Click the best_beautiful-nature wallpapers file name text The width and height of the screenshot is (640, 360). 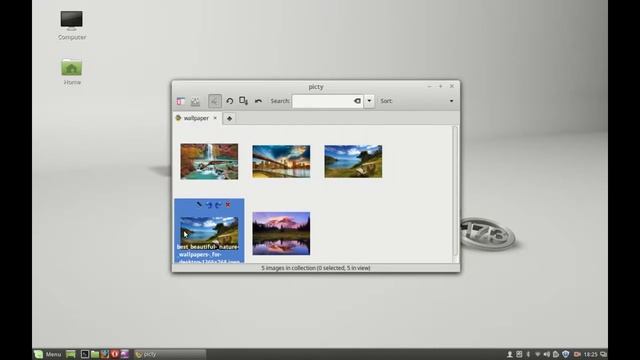tap(209, 254)
